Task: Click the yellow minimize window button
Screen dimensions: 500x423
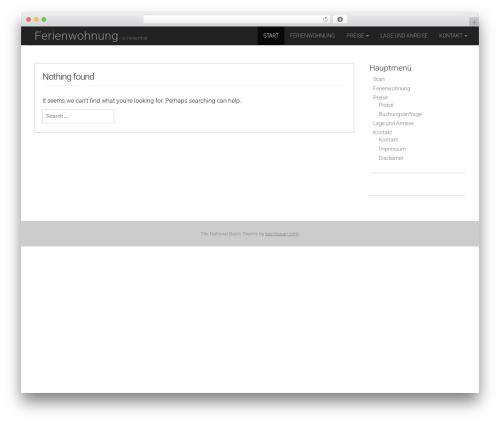Action: [36, 20]
